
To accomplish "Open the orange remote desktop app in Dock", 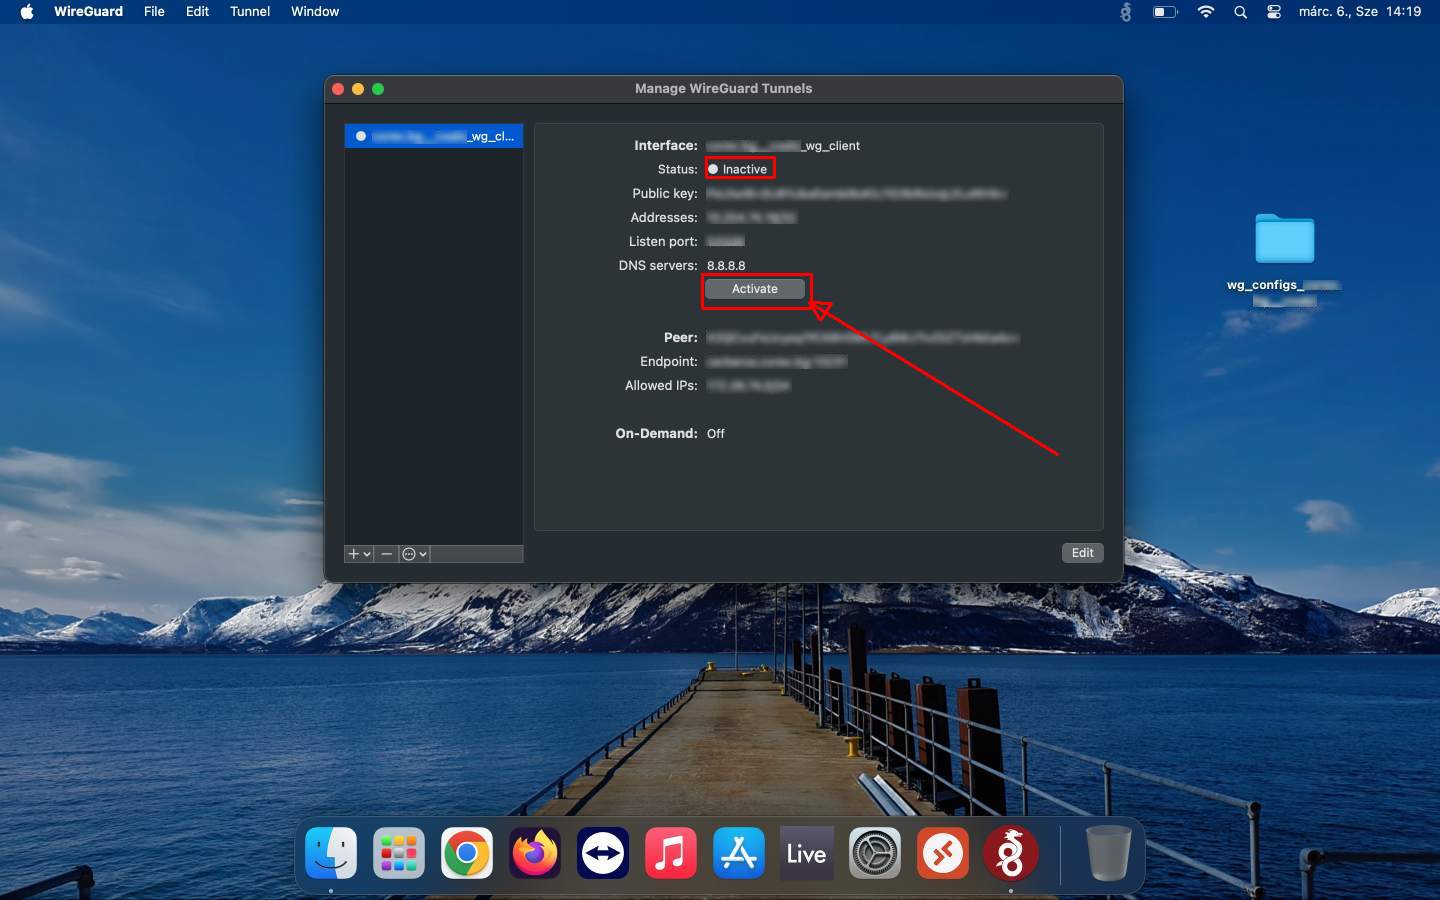I will [x=943, y=853].
